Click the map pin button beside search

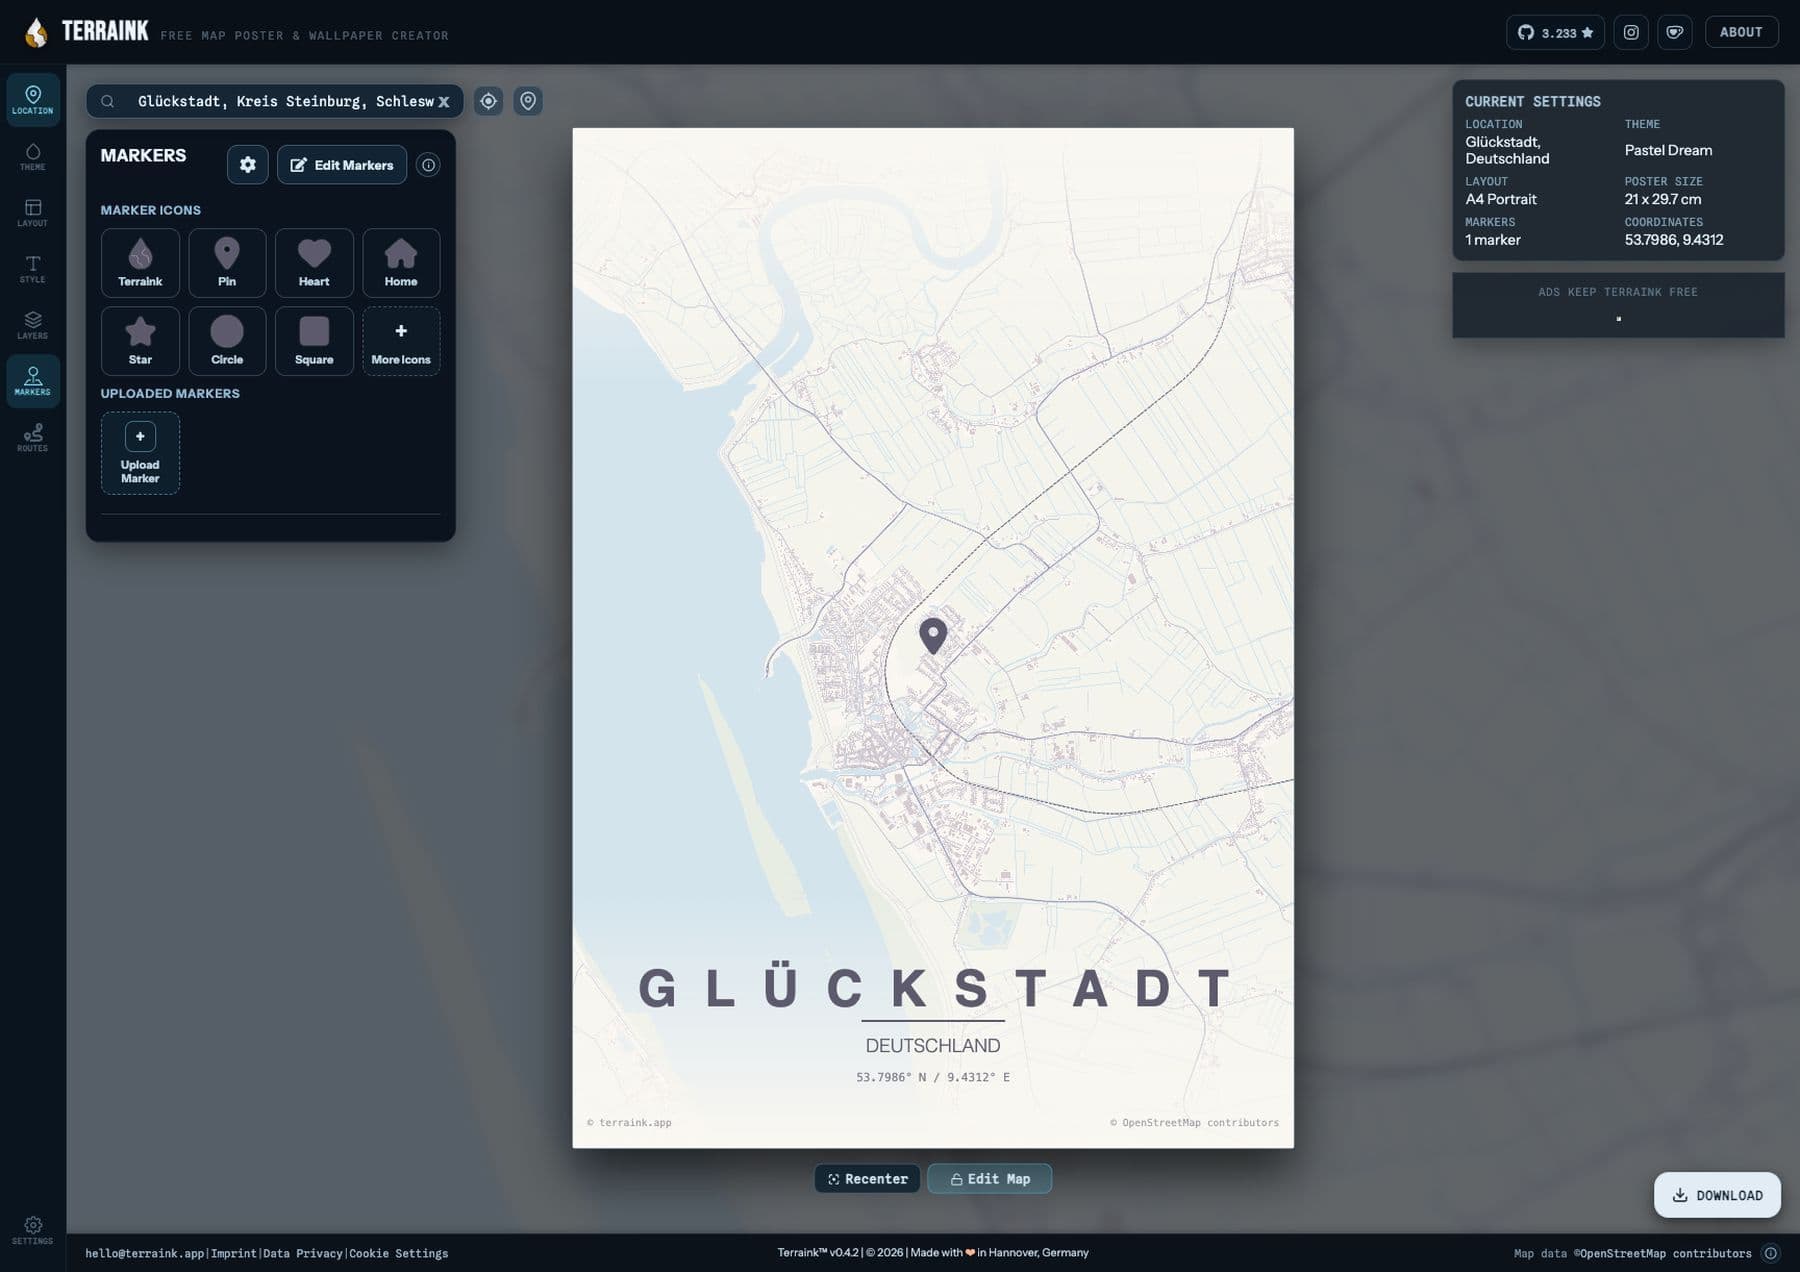tap(528, 101)
